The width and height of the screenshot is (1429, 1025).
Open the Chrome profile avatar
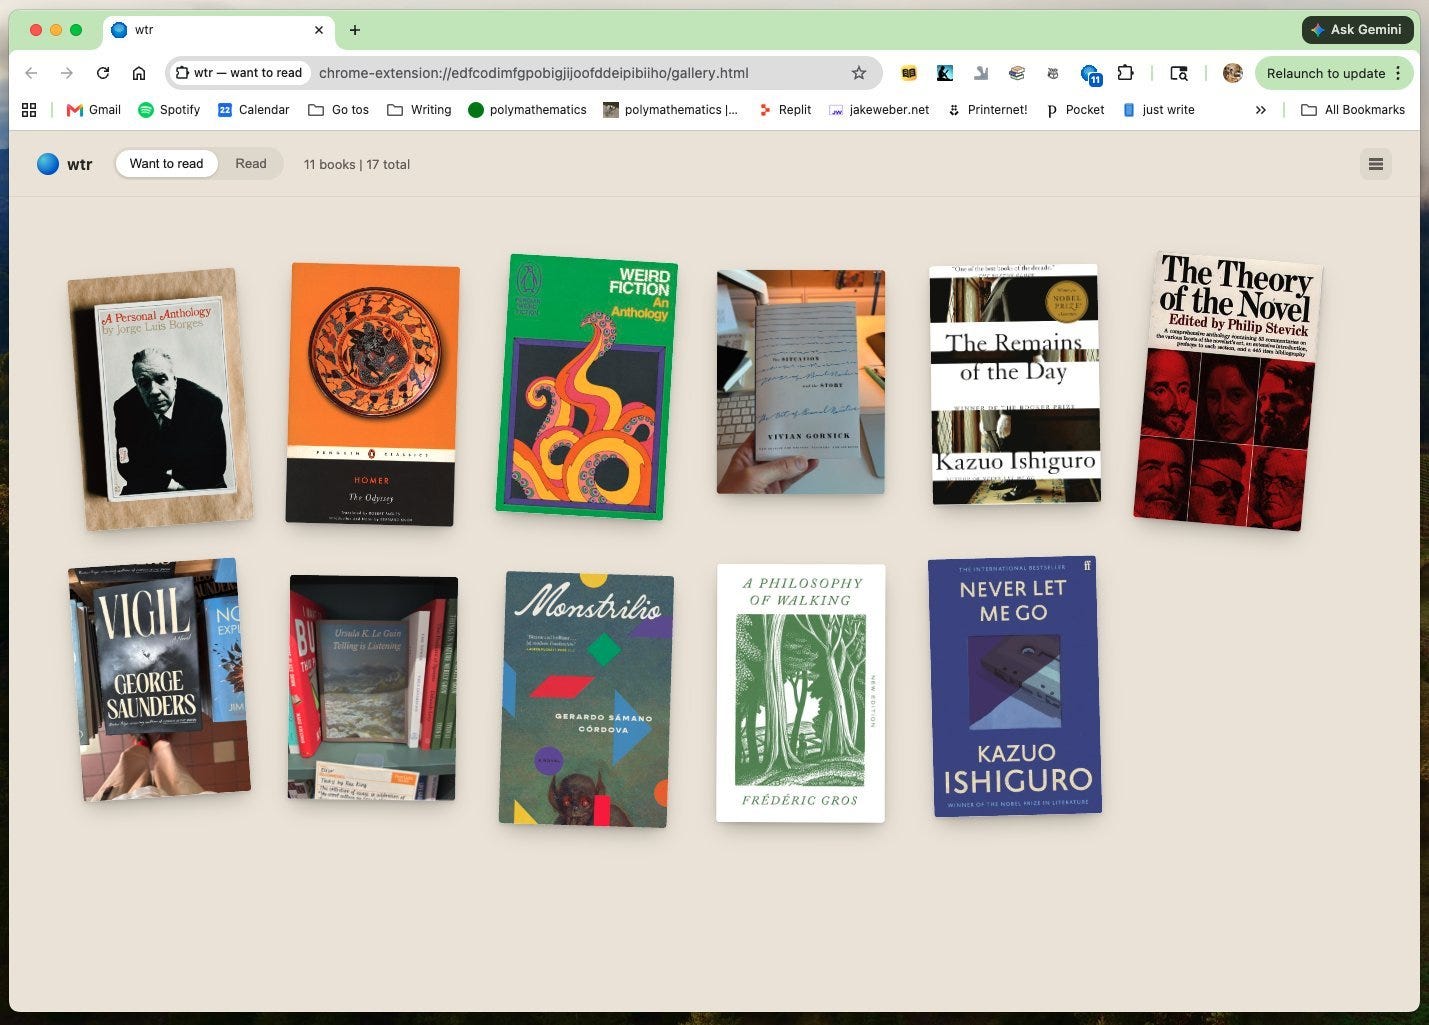point(1232,73)
